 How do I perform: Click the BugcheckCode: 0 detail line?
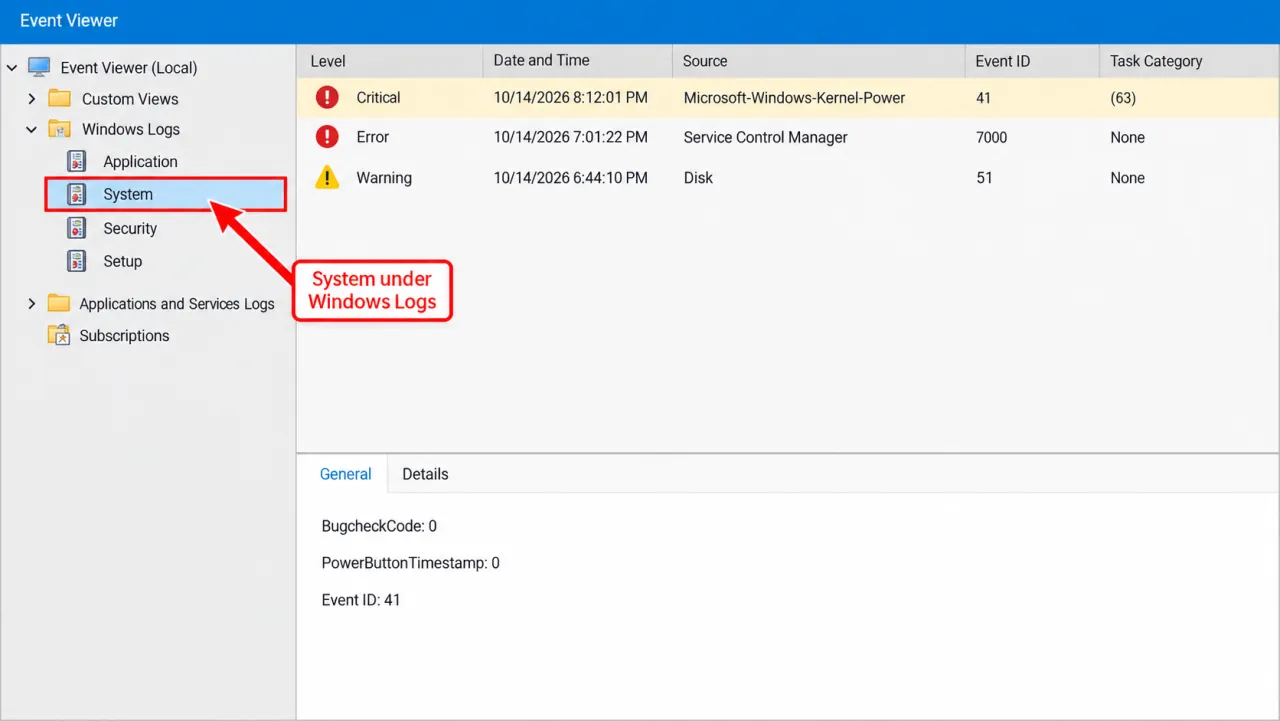coord(379,526)
